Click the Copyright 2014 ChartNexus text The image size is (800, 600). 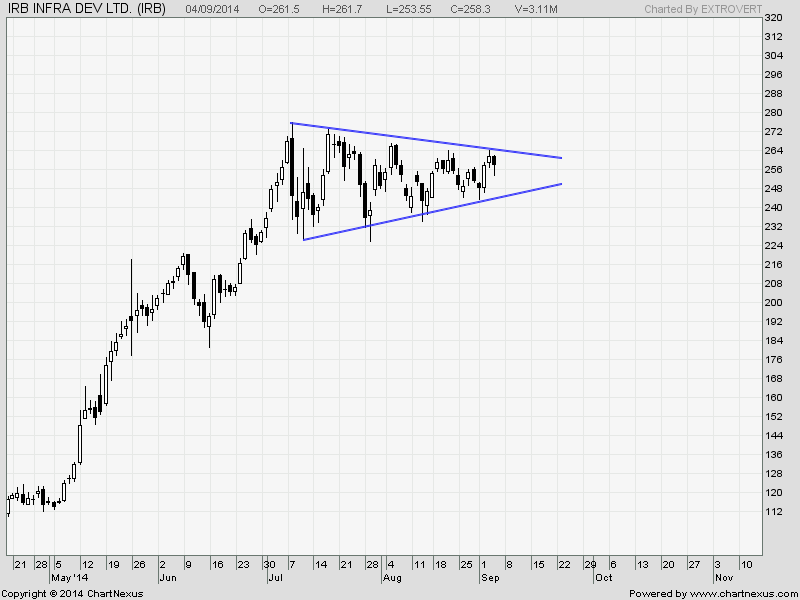tap(72, 593)
